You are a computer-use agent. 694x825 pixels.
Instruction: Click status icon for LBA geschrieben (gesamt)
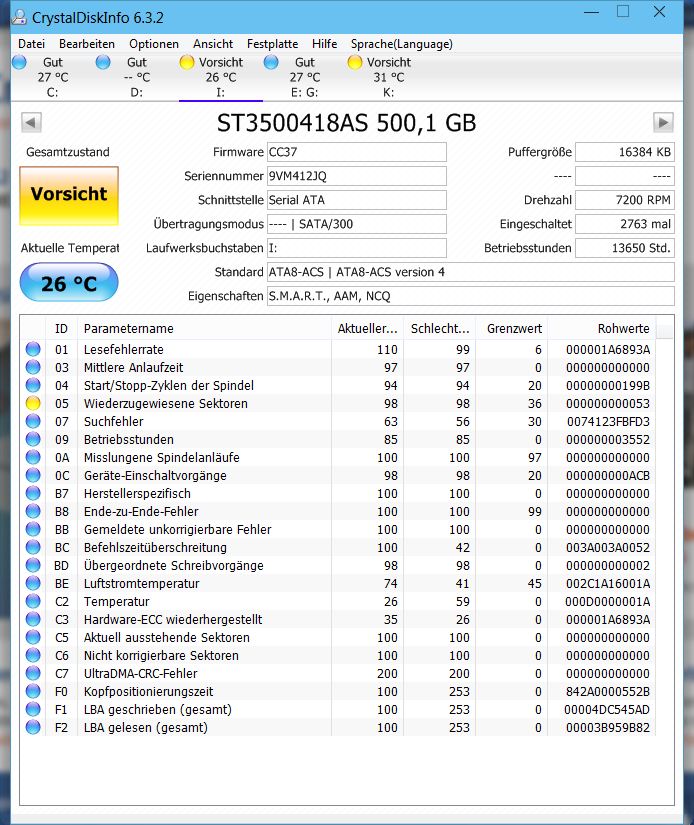pos(33,709)
